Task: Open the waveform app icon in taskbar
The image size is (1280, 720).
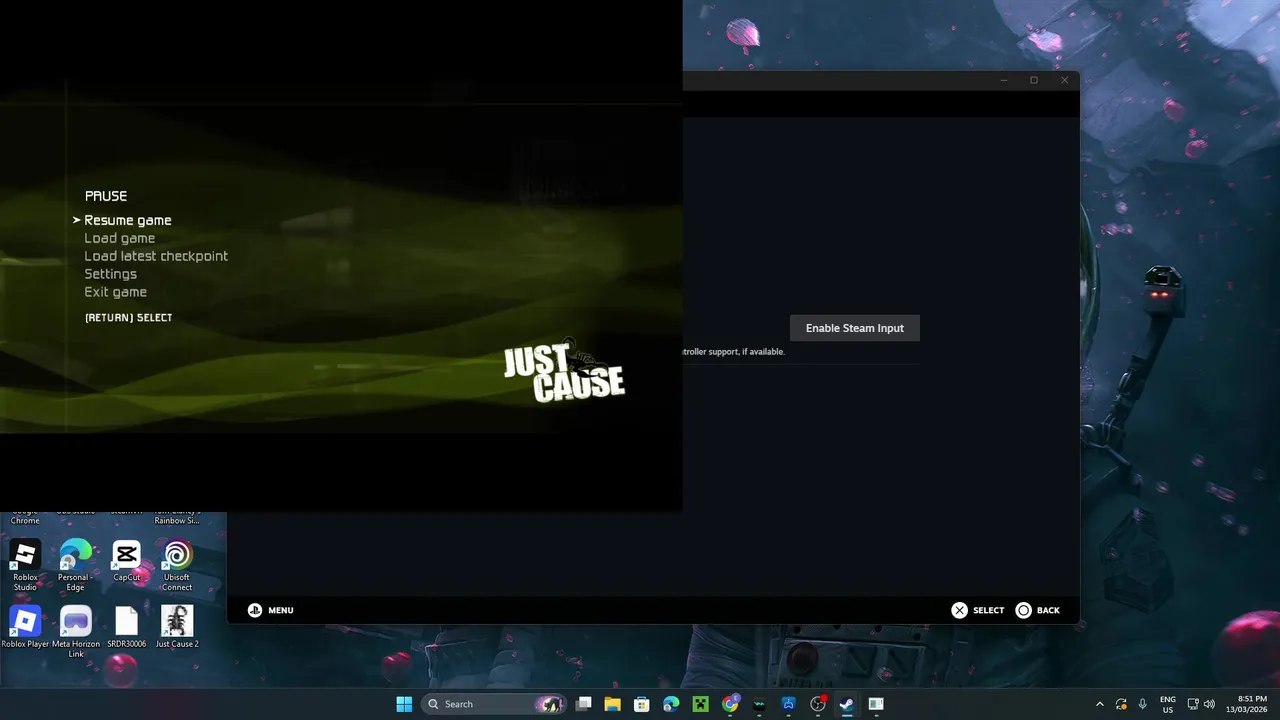Action: [759, 704]
